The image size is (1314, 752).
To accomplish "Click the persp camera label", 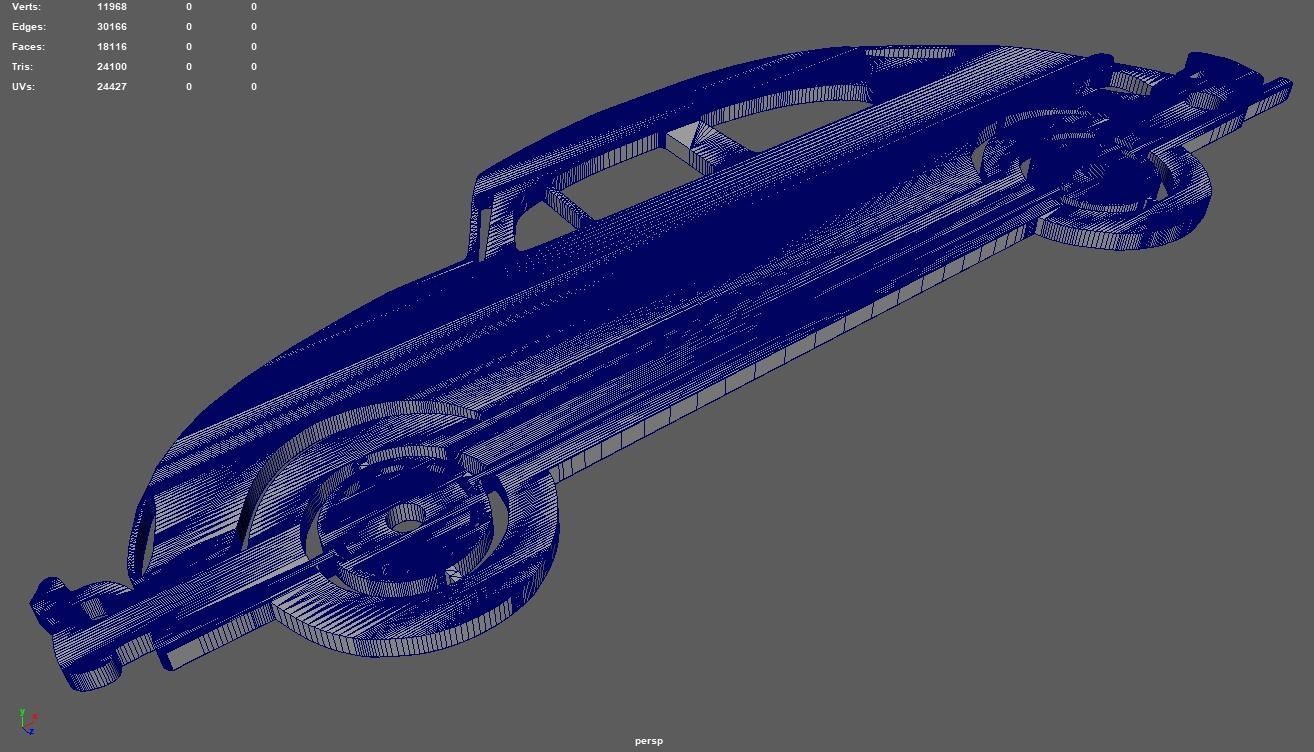I will [648, 741].
